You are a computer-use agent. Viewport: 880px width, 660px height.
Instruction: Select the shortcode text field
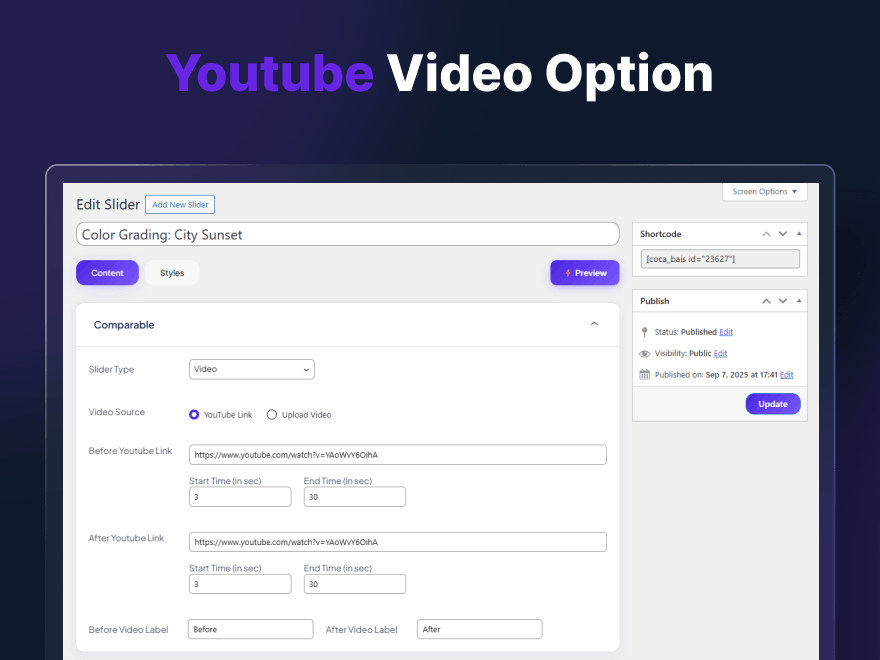pos(720,259)
